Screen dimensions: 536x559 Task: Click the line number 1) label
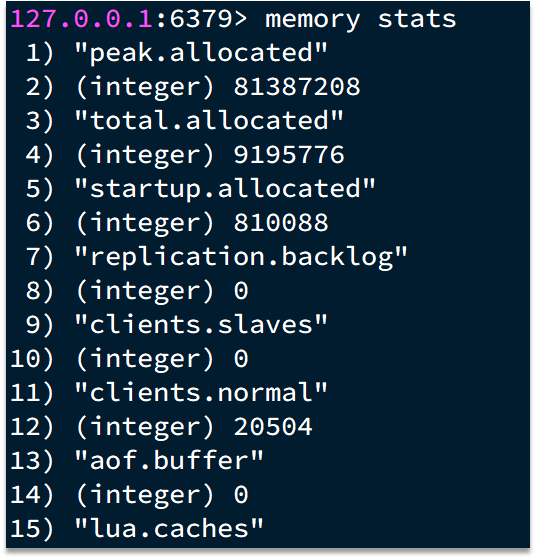[40, 53]
